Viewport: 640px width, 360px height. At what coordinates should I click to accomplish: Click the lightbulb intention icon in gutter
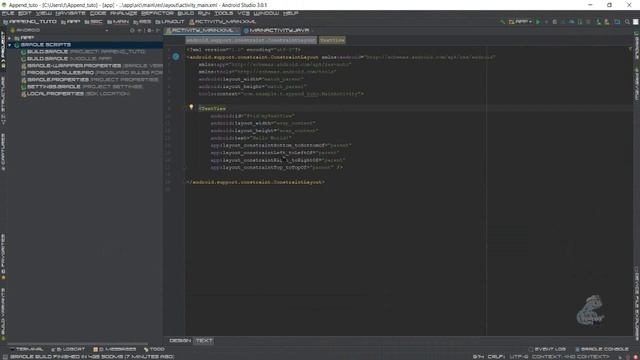(191, 107)
